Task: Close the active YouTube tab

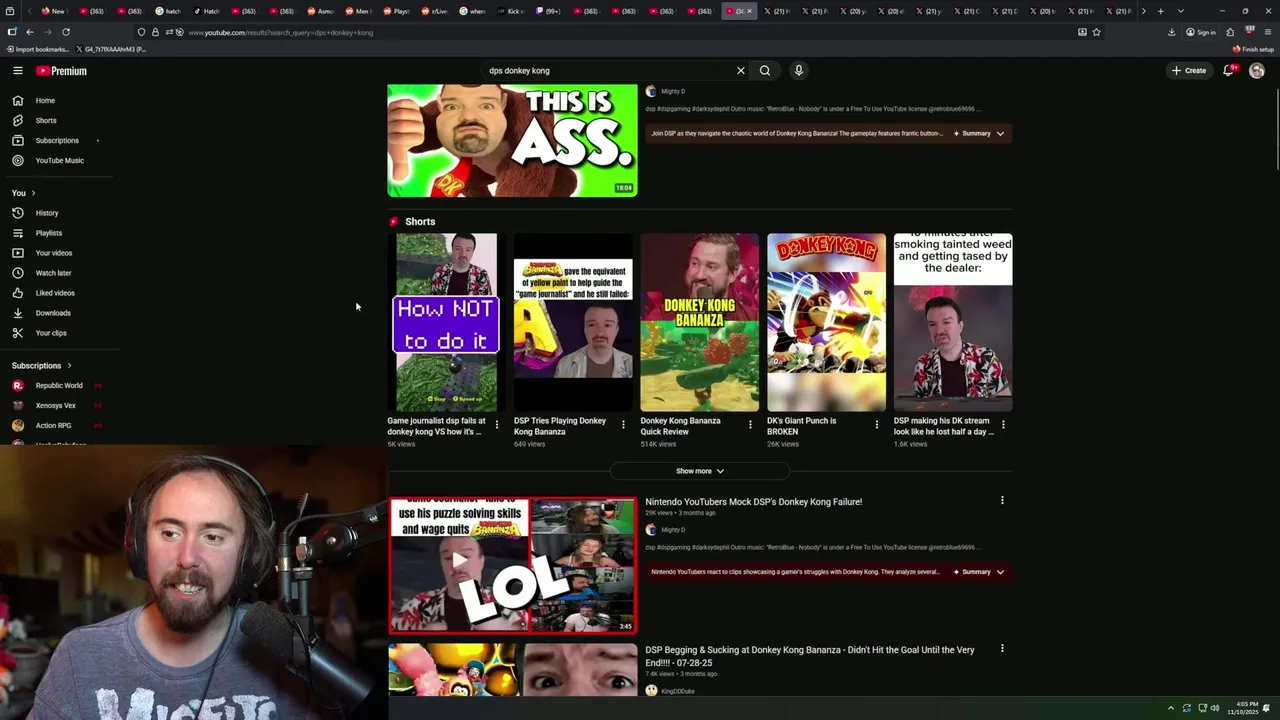Action: 749,11
